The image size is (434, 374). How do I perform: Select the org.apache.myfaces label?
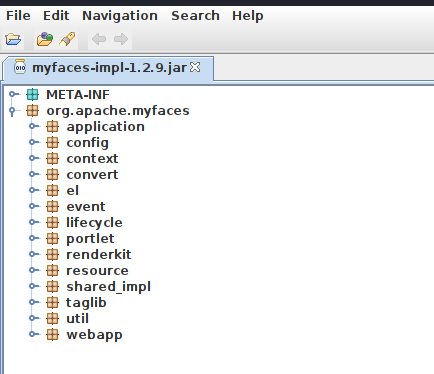click(x=118, y=111)
